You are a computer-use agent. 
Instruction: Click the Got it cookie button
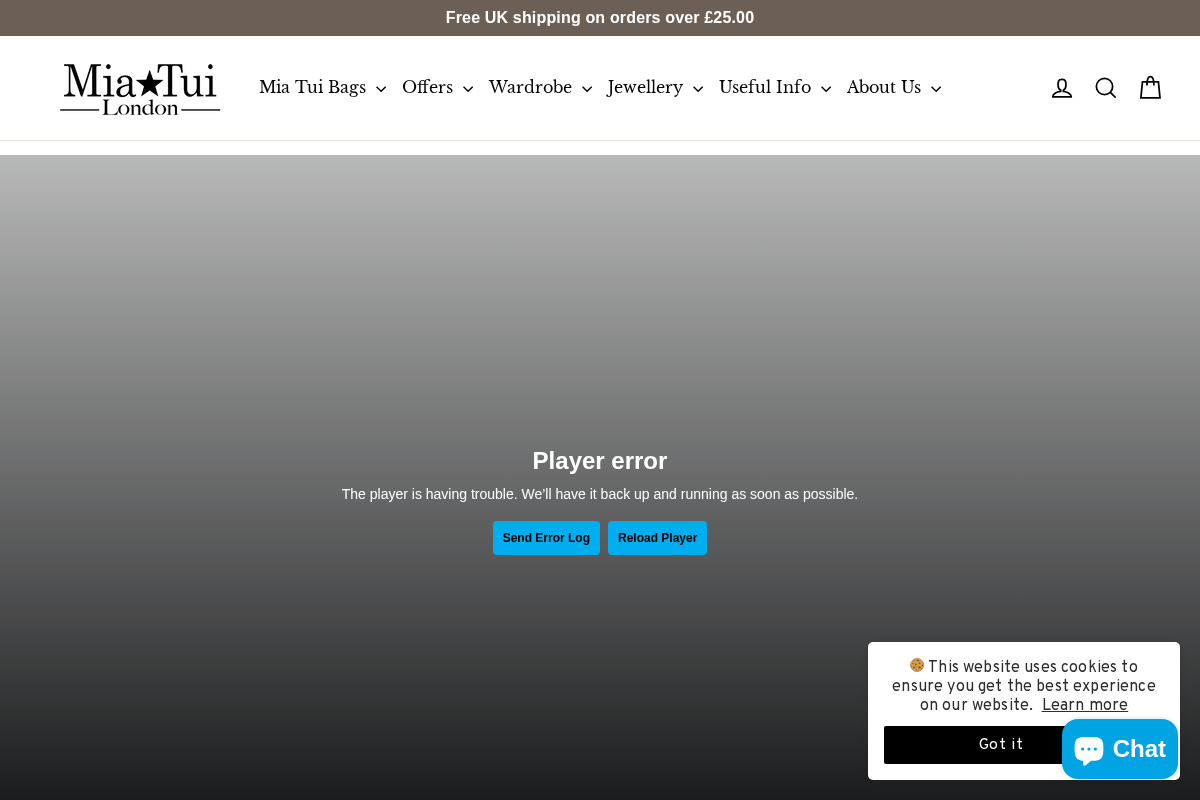tap(1000, 744)
